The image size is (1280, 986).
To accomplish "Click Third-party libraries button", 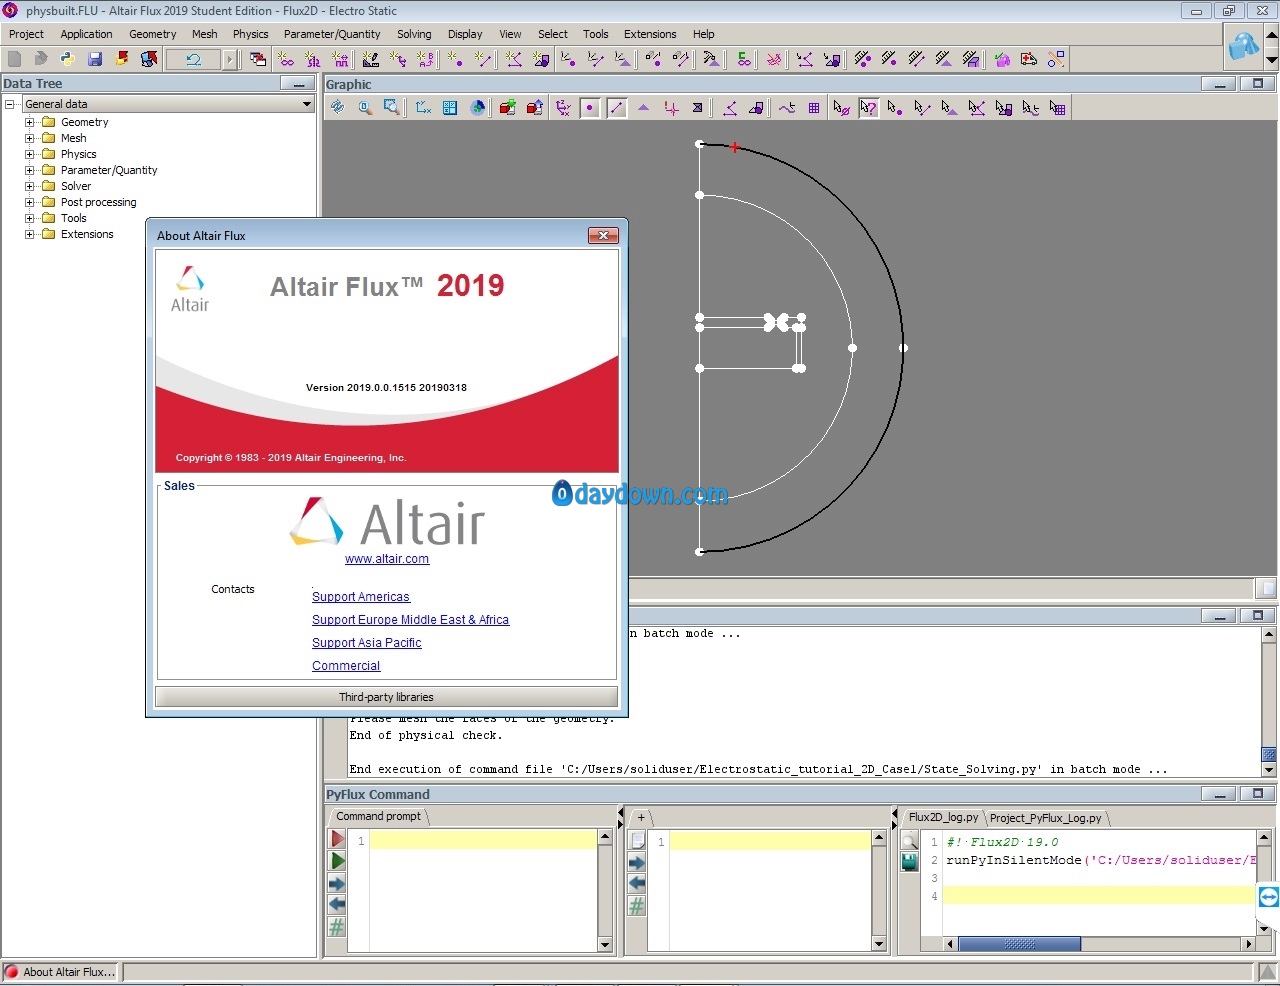I will click(386, 697).
